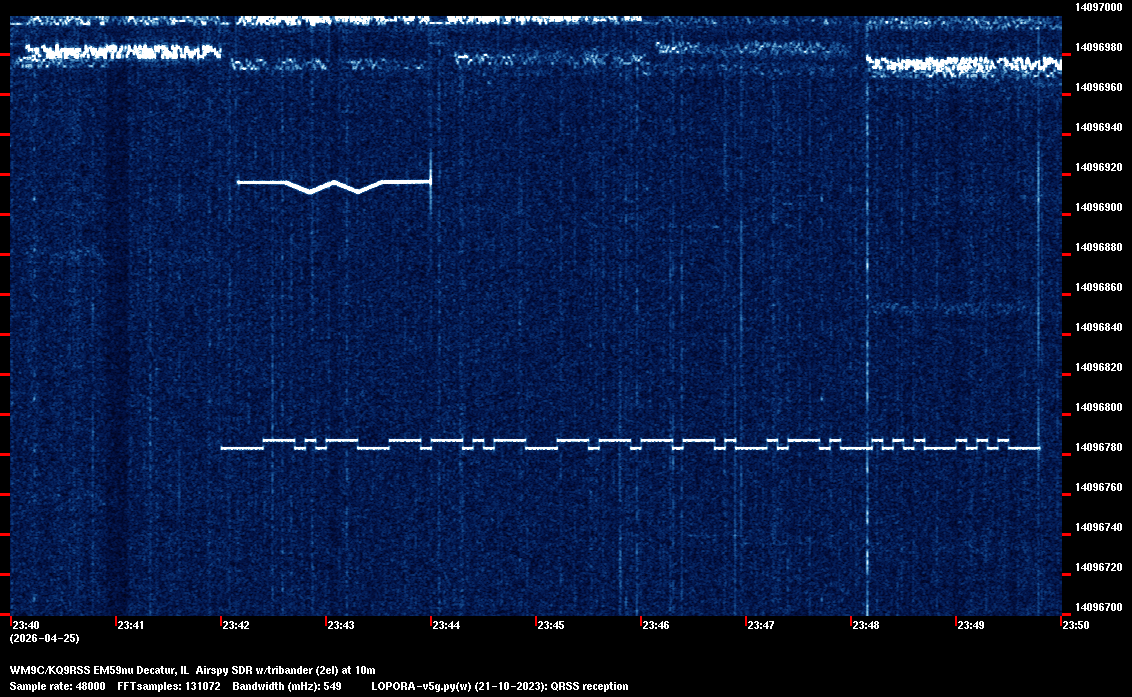Click the 14096780 frequency label
Viewport: 1132px width, 697px height.
(1099, 447)
